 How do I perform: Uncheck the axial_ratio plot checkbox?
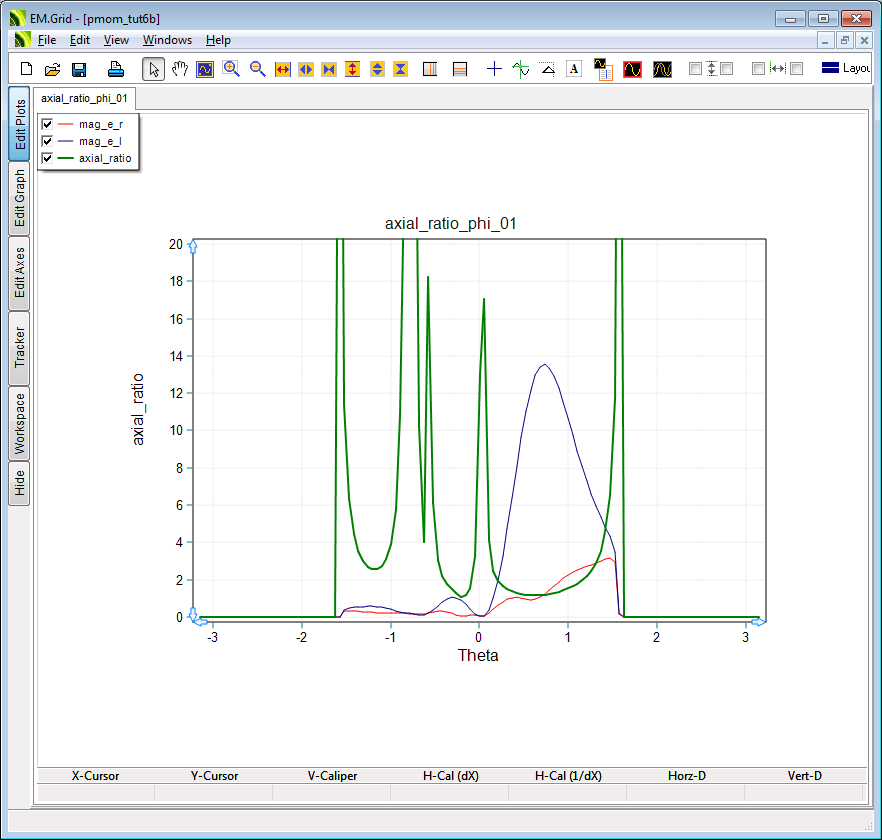click(x=46, y=158)
